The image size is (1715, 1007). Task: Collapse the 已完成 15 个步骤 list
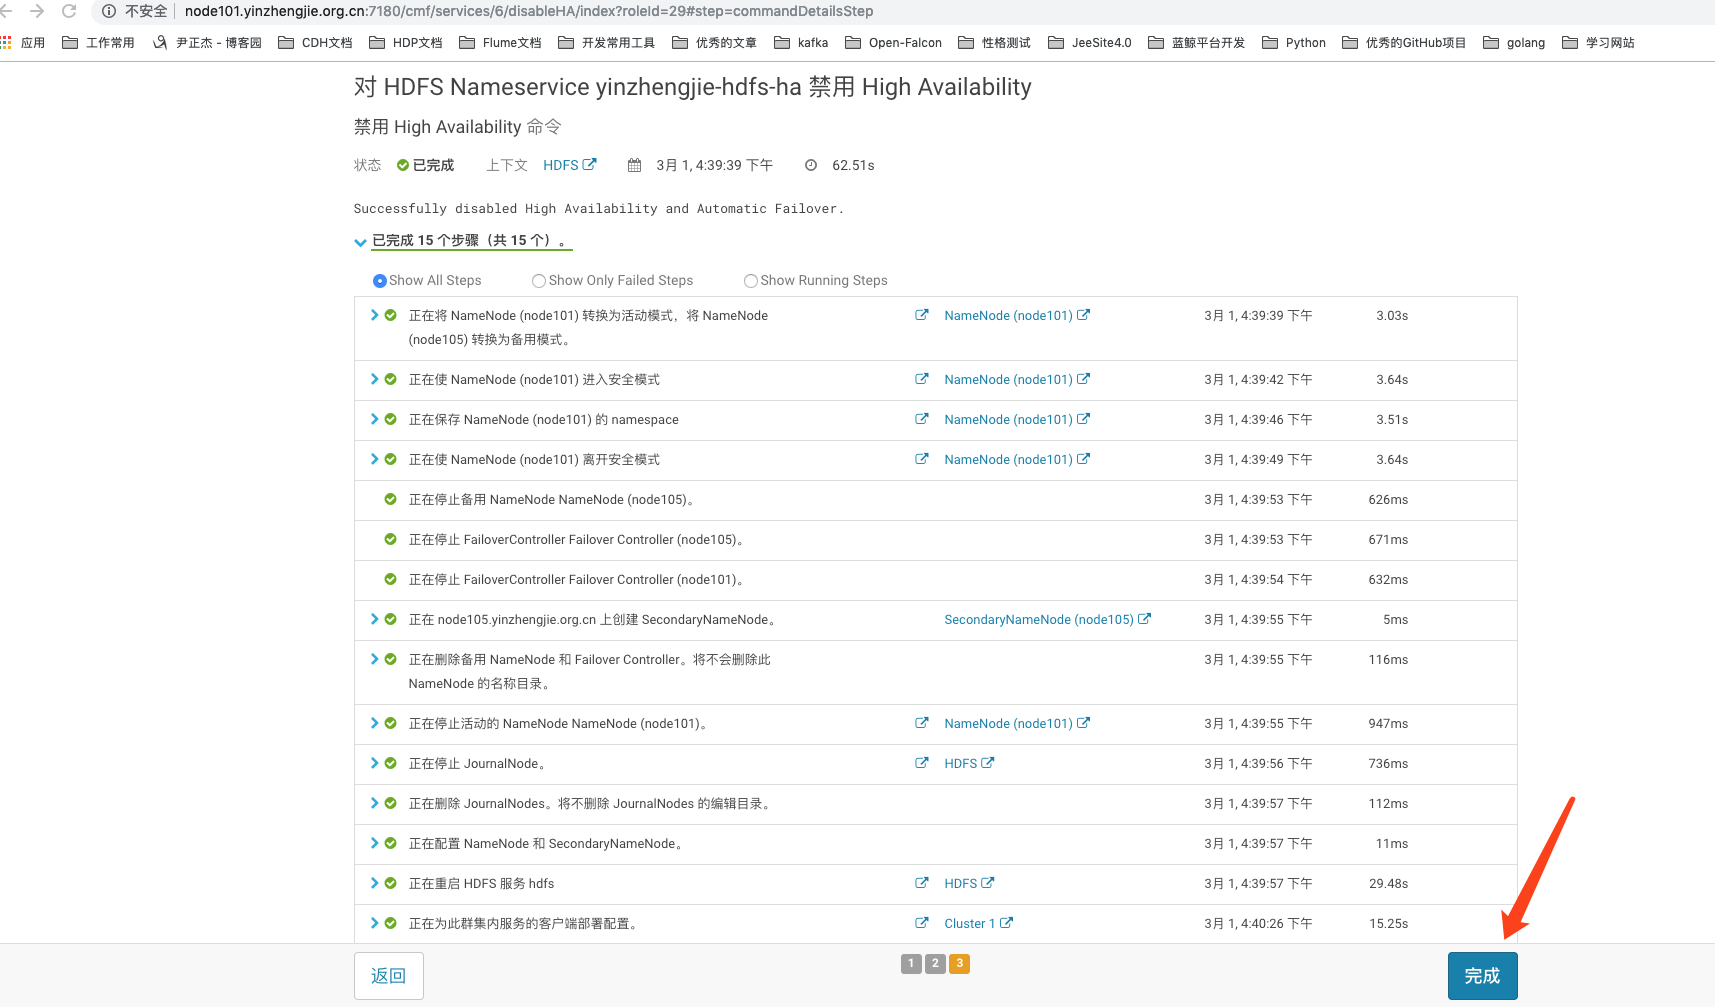360,242
